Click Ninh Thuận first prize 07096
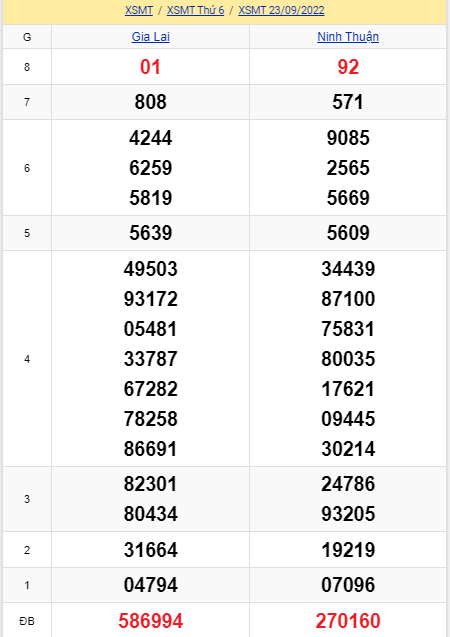This screenshot has width=450, height=637. click(x=348, y=585)
